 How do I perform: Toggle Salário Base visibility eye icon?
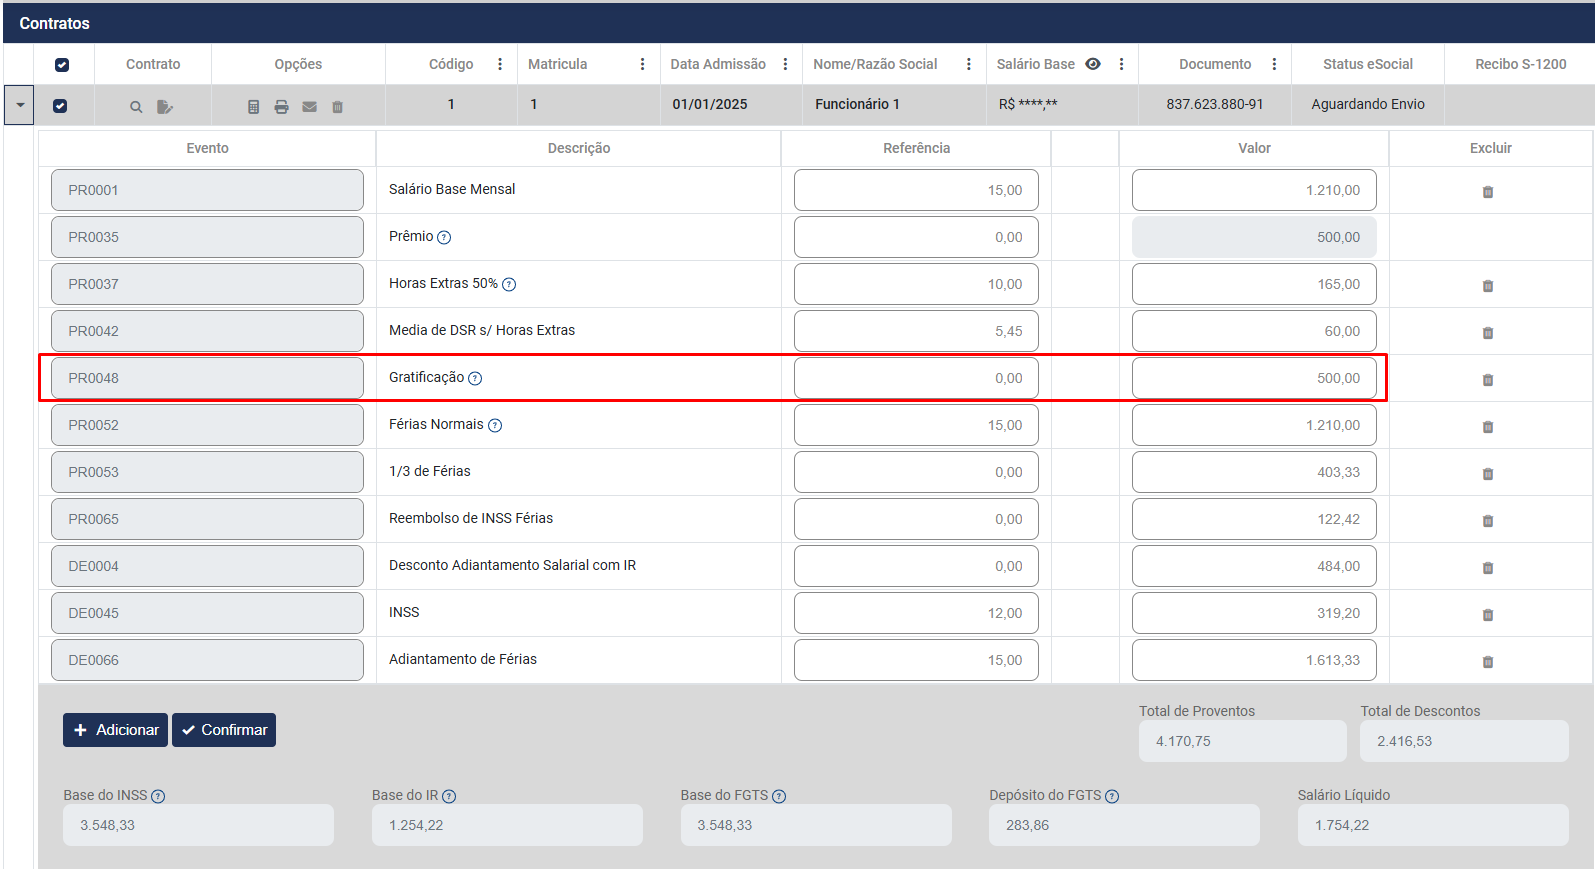(x=1093, y=64)
